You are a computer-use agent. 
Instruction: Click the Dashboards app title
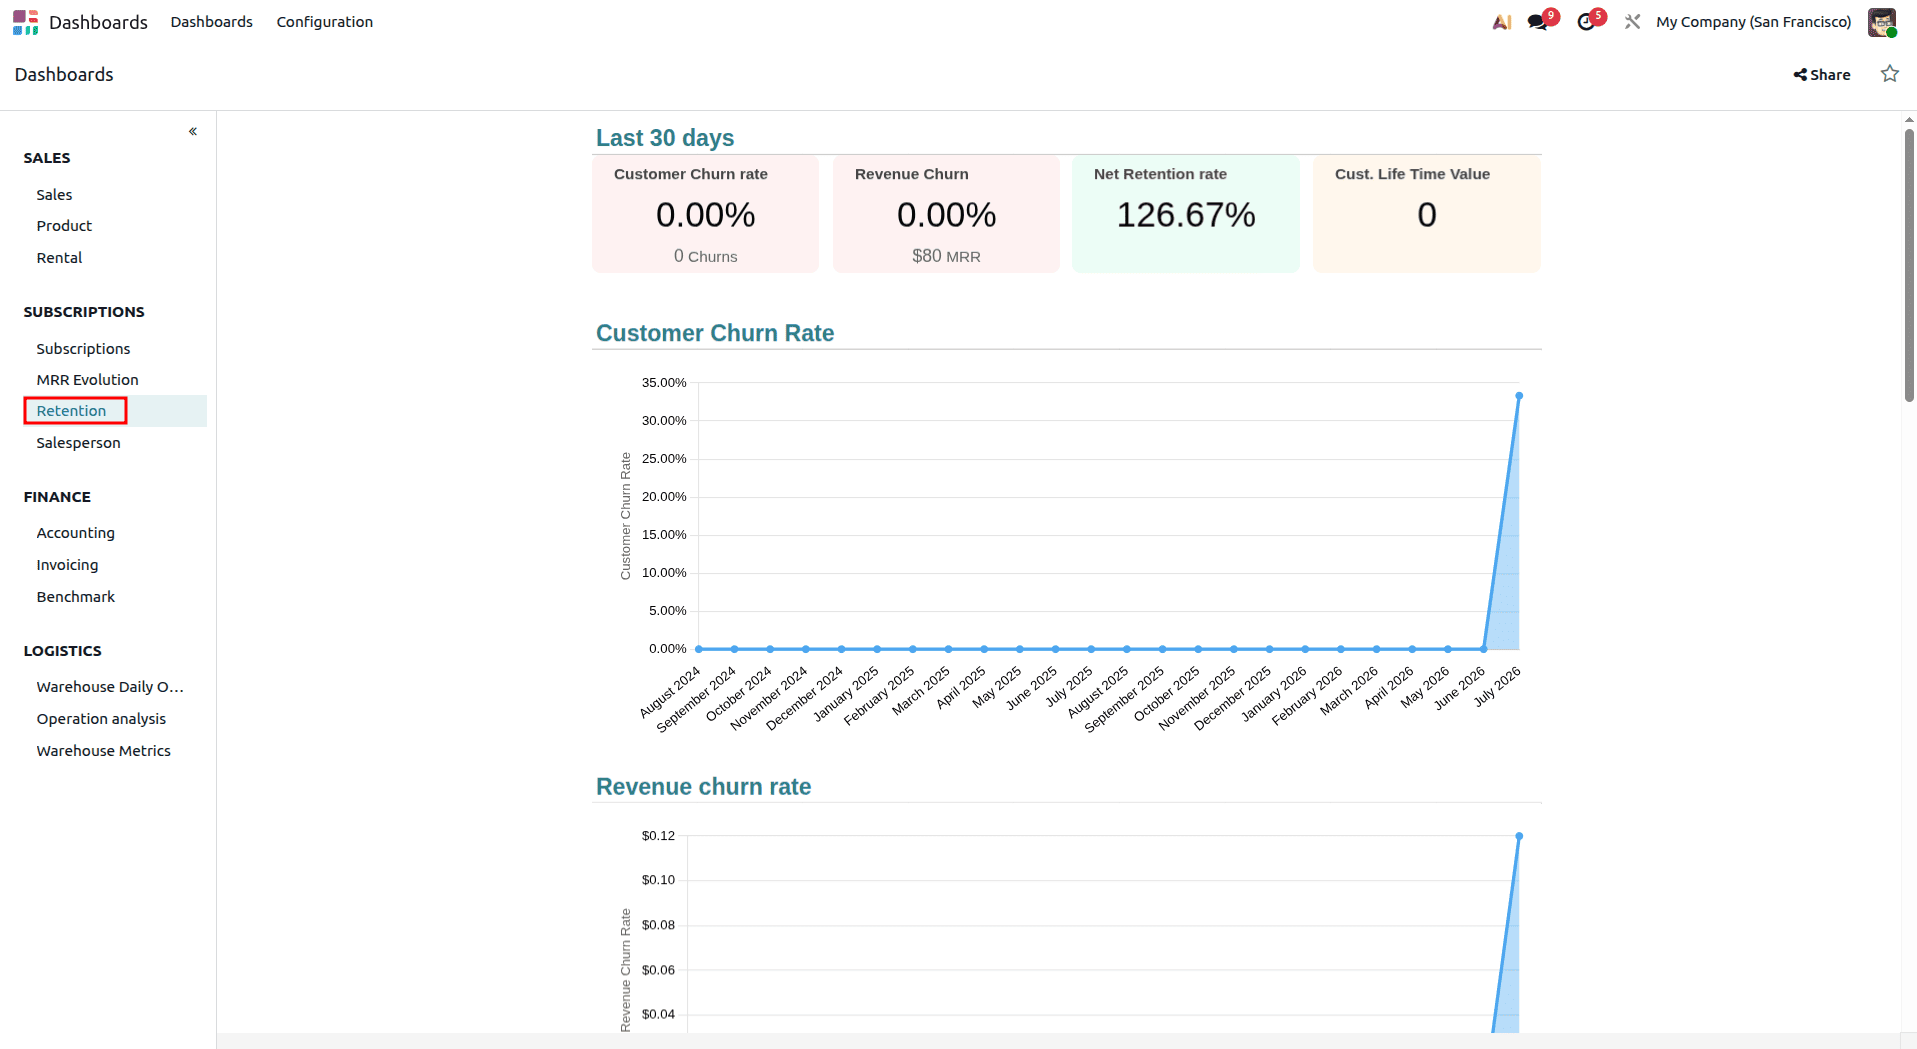[x=98, y=22]
